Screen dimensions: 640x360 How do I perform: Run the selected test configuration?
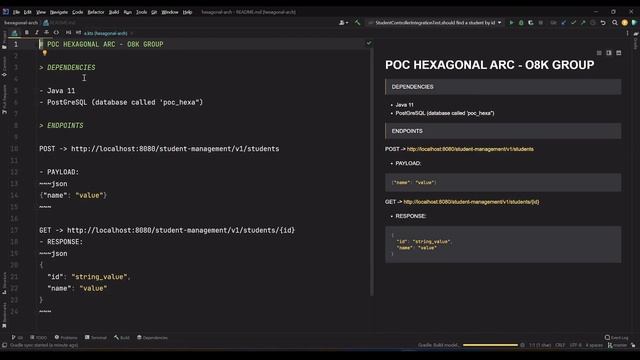[x=511, y=23]
